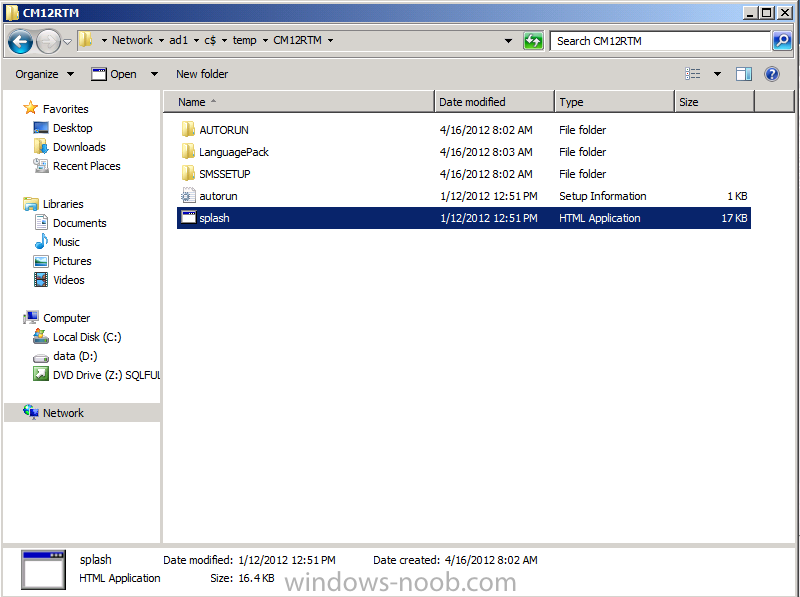
Task: Click the search magnifier icon
Action: click(x=782, y=41)
